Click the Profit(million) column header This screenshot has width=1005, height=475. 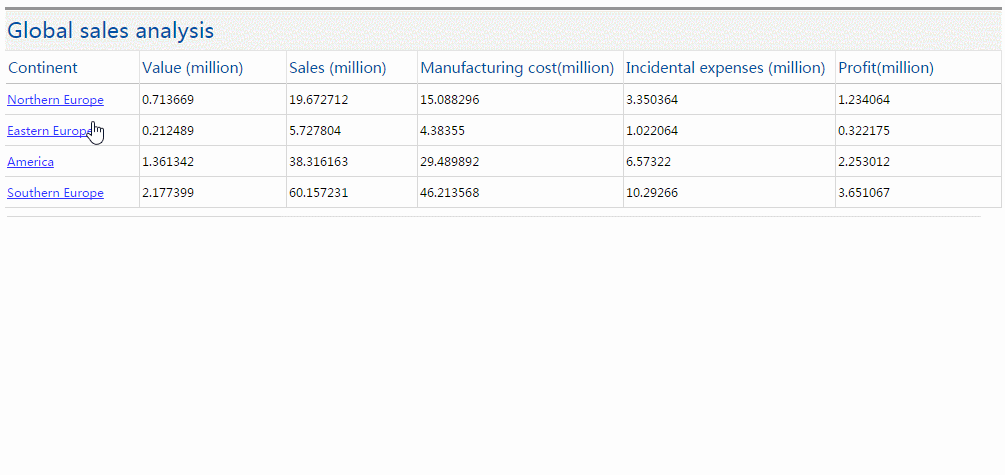886,67
